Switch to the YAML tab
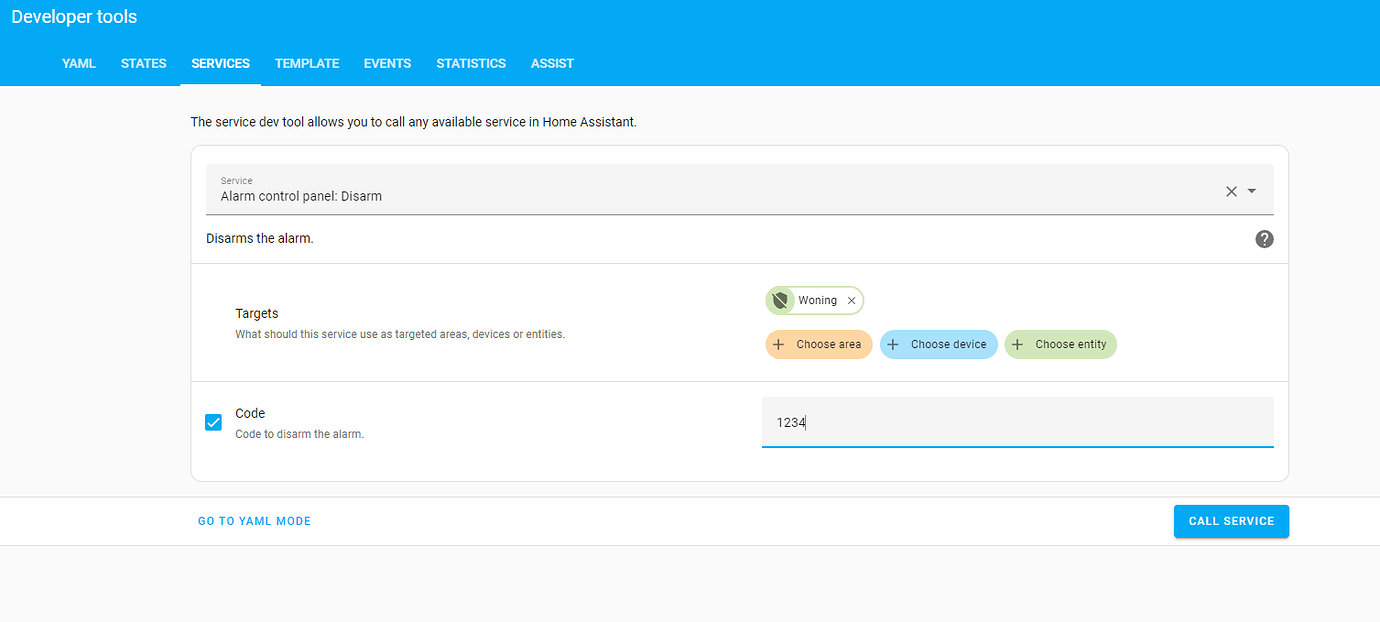 [79, 63]
